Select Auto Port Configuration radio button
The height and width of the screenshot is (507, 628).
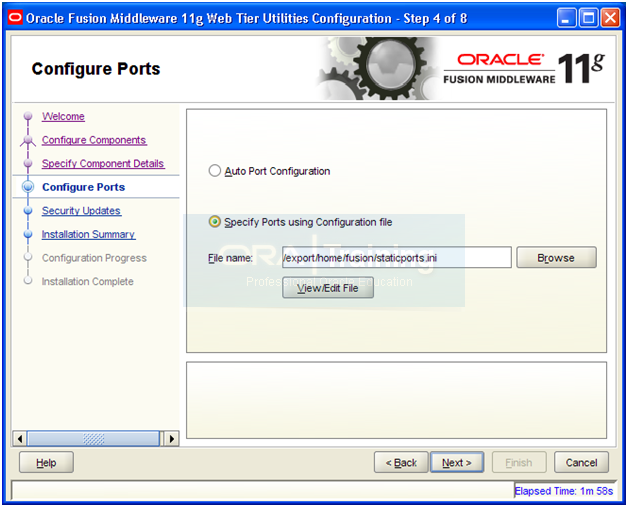215,171
